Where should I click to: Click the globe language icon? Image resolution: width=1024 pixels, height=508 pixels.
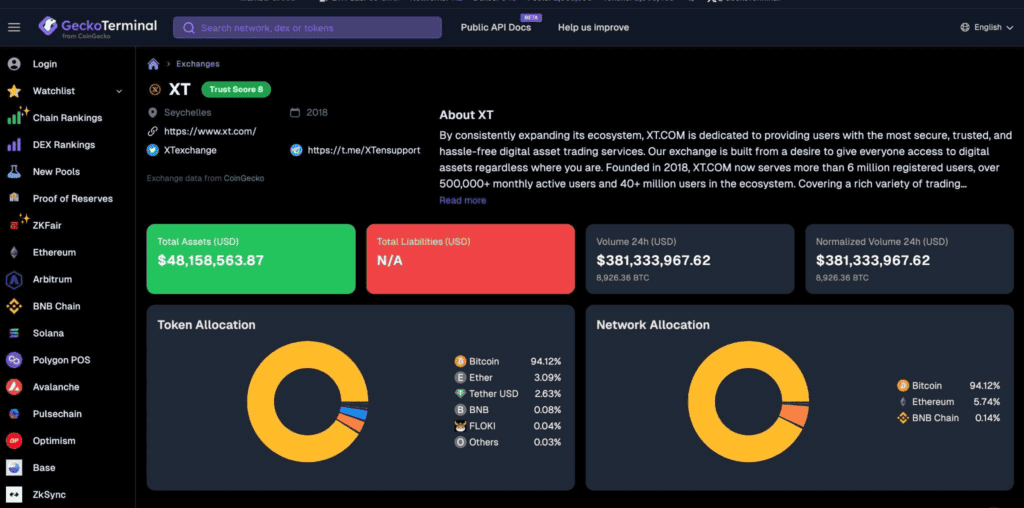click(x=965, y=27)
